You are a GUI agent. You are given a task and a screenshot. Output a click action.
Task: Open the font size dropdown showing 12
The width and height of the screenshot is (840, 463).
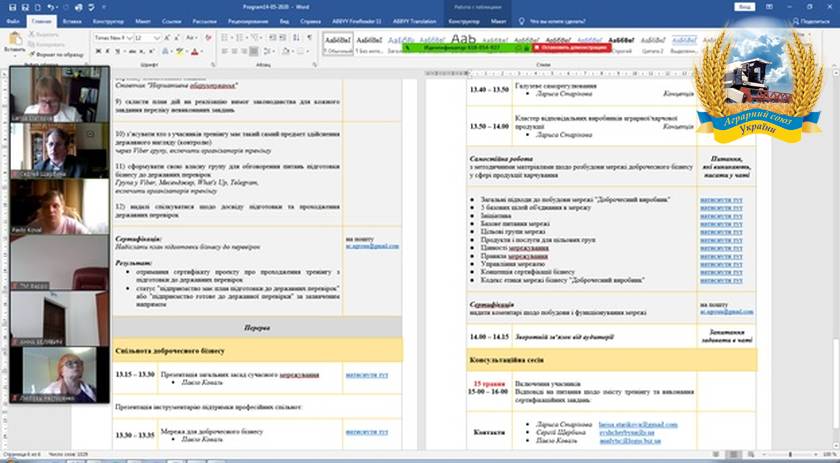[x=157, y=38]
